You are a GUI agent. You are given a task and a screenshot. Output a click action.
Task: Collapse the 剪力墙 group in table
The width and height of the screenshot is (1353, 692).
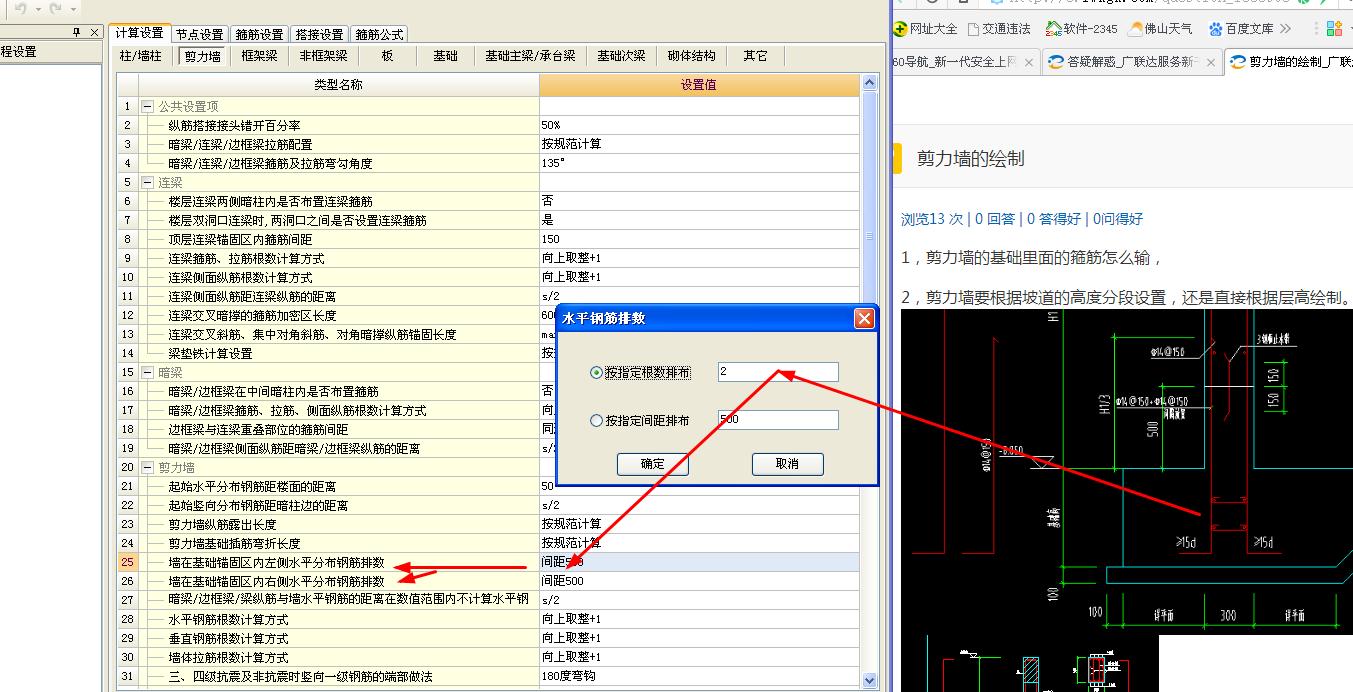click(147, 467)
